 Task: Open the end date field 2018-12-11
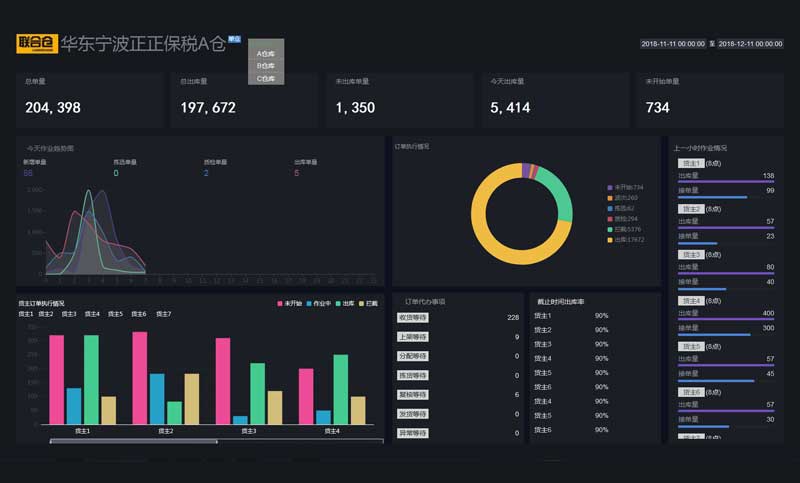750,44
